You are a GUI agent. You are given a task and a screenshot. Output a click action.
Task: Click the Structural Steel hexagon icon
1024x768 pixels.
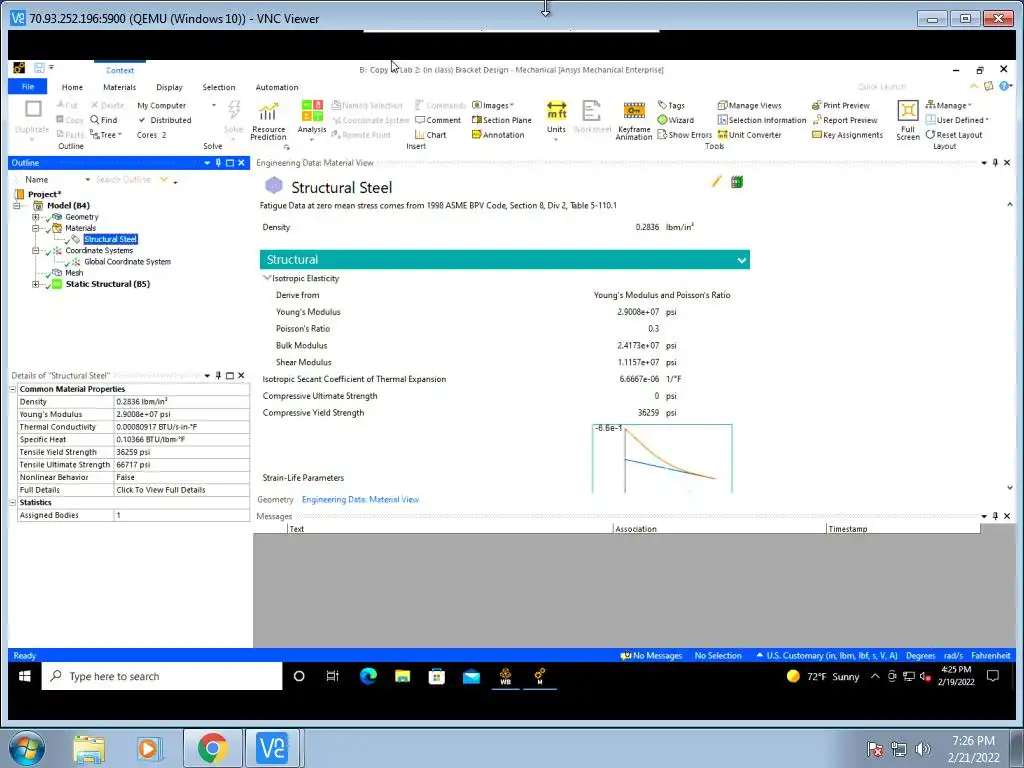tap(274, 185)
